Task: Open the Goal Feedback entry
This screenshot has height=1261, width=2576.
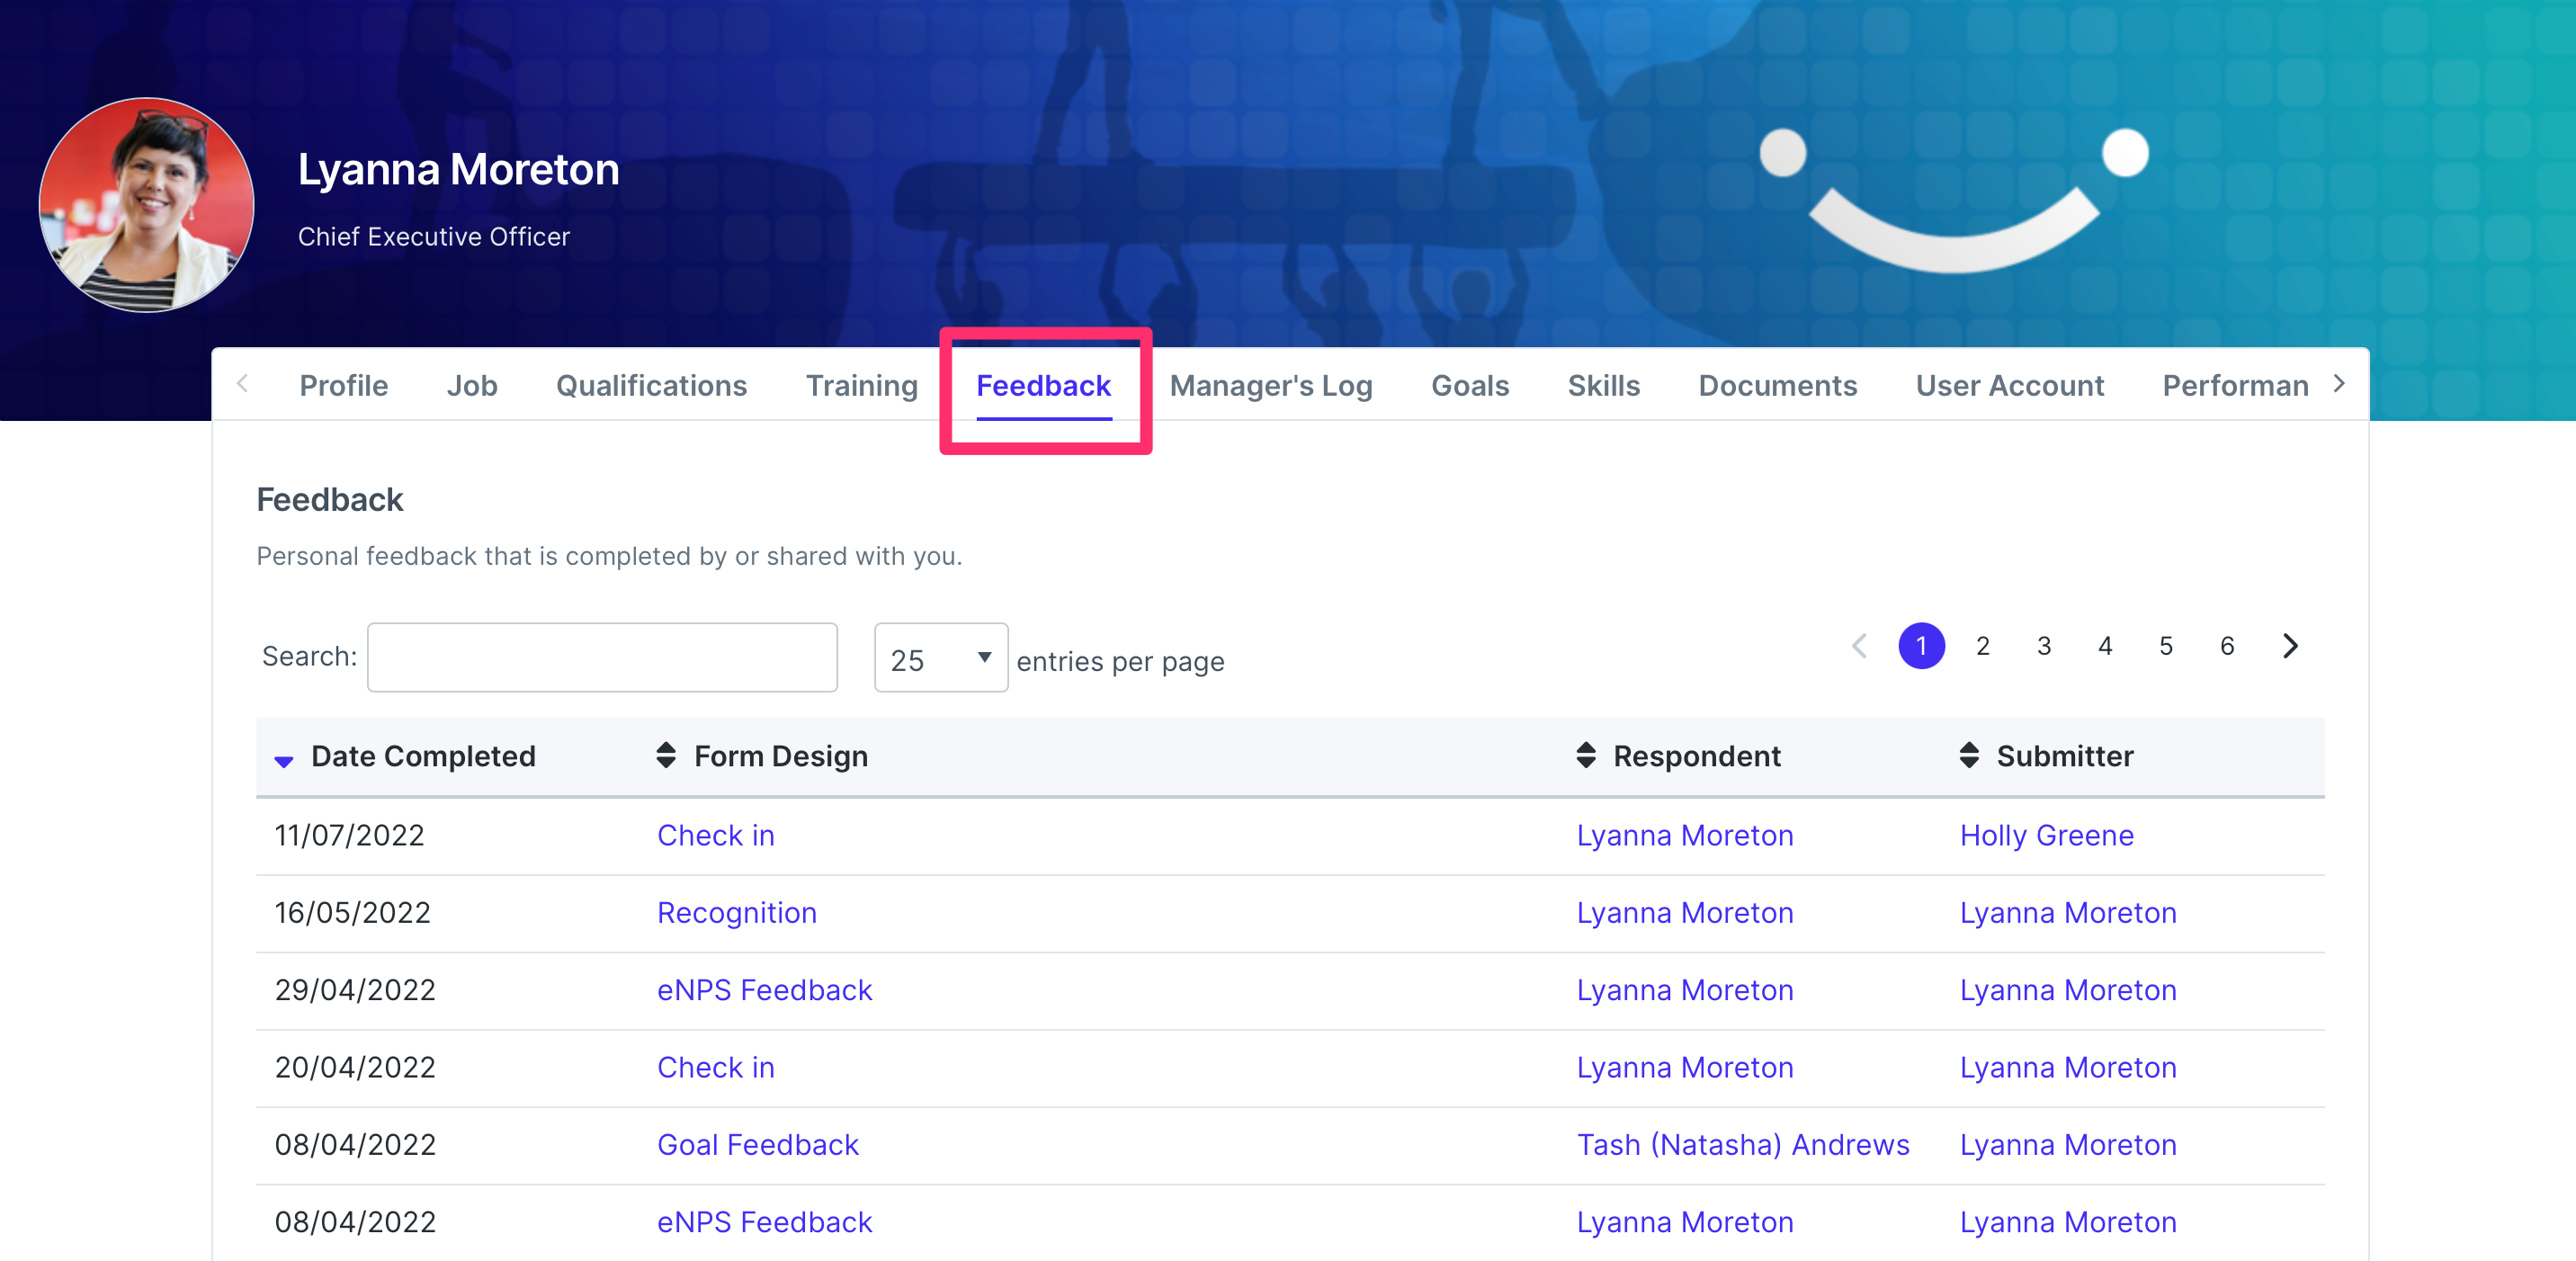Action: tap(757, 1144)
